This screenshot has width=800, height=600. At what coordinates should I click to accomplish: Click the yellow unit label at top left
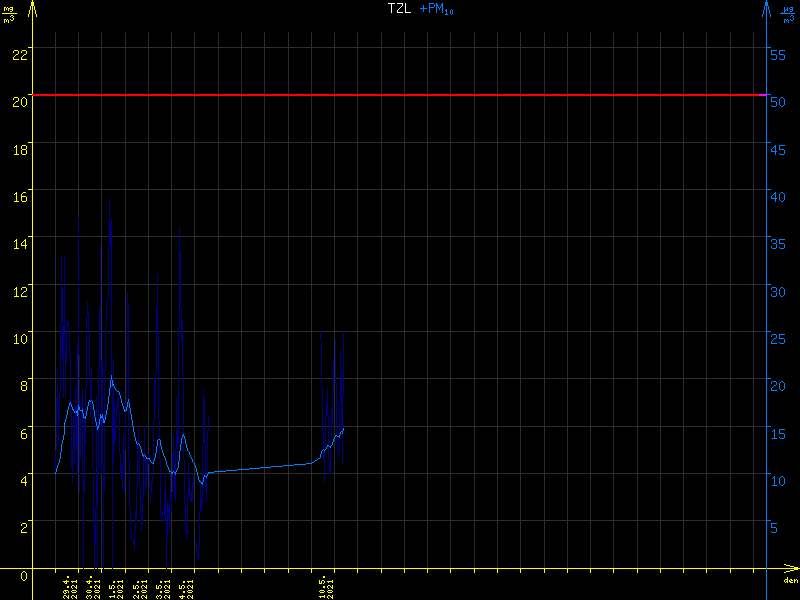10,14
